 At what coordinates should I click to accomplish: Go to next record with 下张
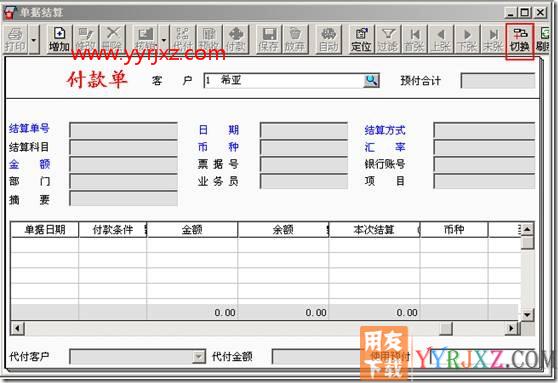(x=467, y=39)
